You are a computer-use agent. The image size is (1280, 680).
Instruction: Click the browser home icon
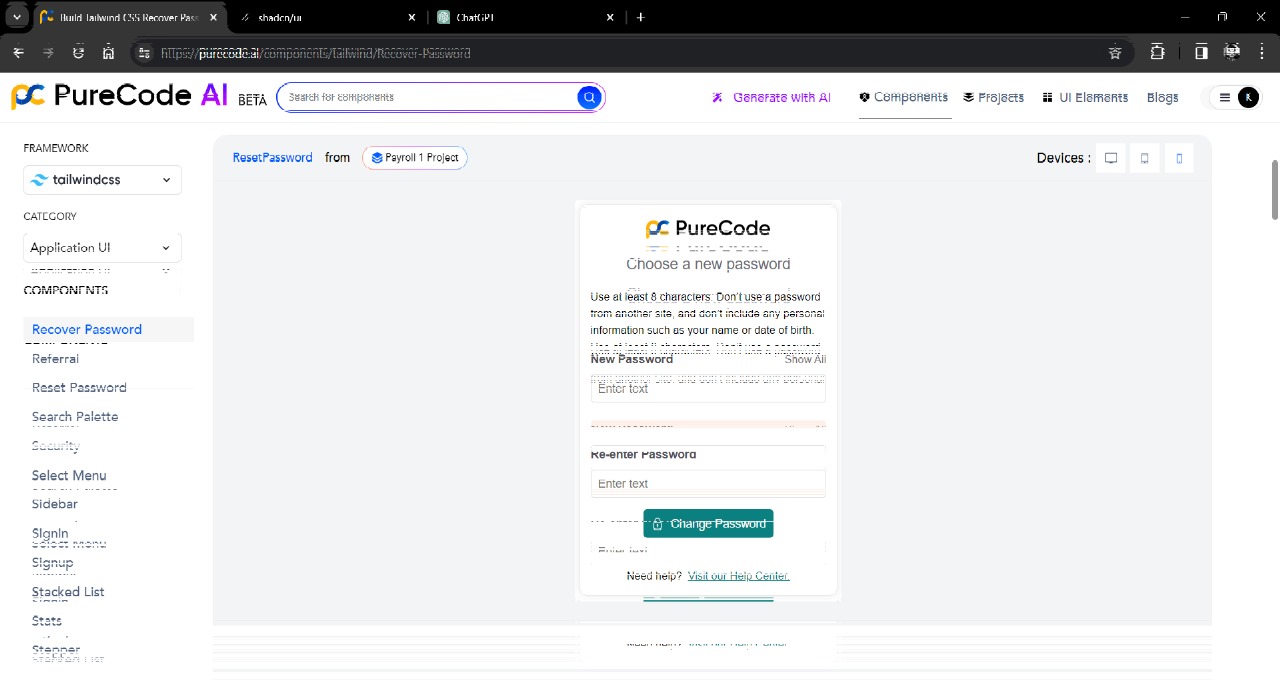tap(108, 53)
